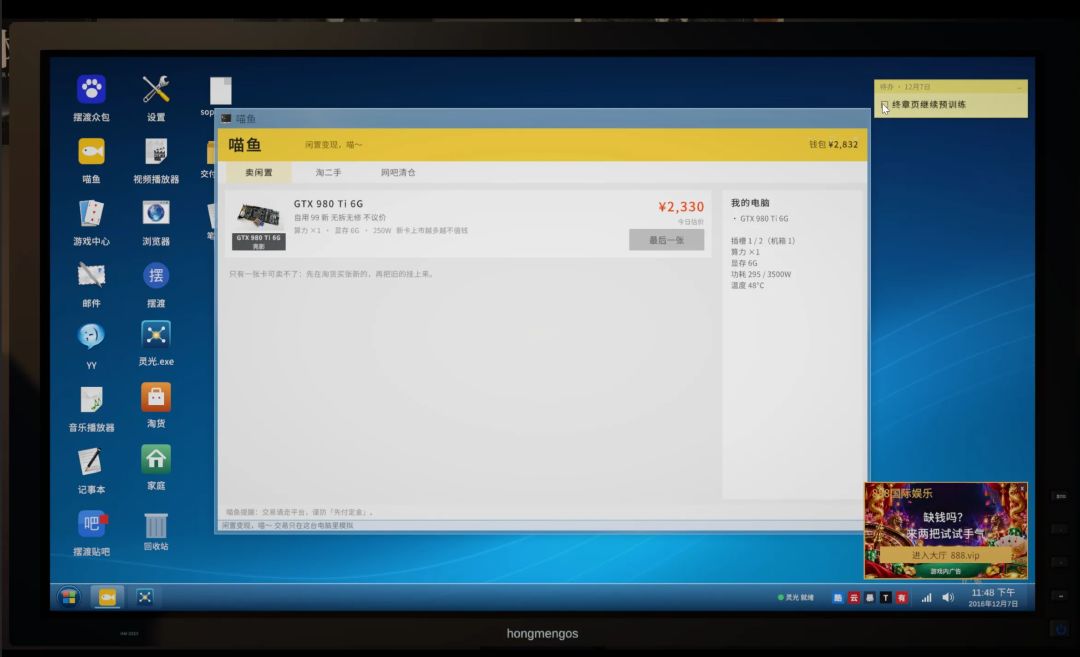
Task: Open the taskbar clock showing 11:48 下午
Action: pos(993,598)
